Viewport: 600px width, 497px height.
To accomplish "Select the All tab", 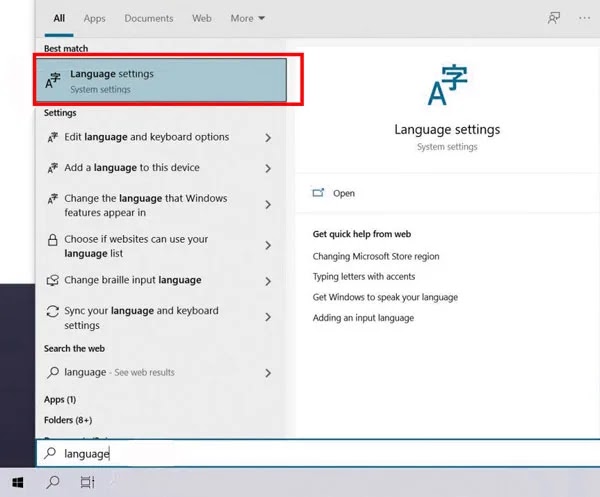I will [x=59, y=18].
